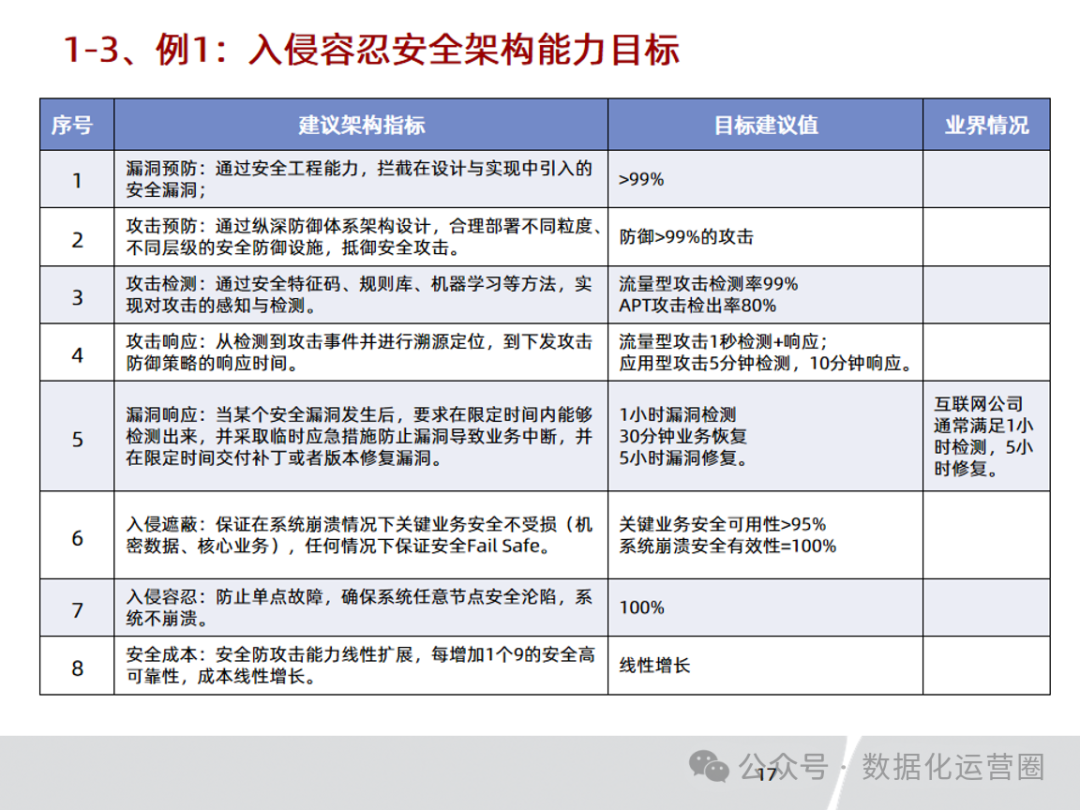Screen dimensions: 1080x810
Task: Select the 100% target value cell
Action: [765, 608]
